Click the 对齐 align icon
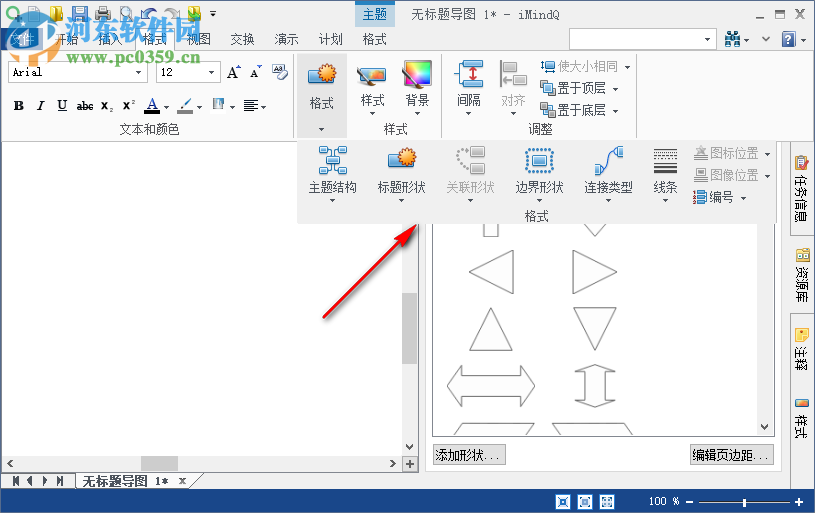The height and width of the screenshot is (513, 815). 513,75
